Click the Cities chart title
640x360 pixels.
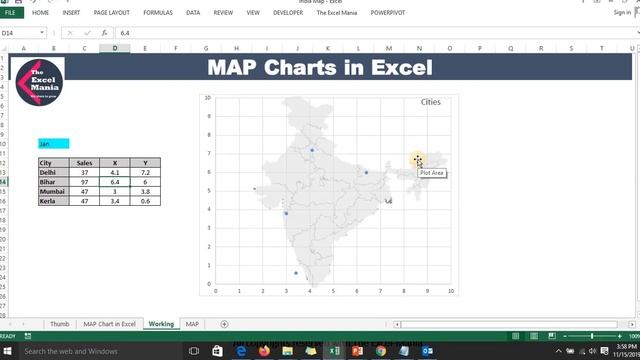[x=431, y=102]
